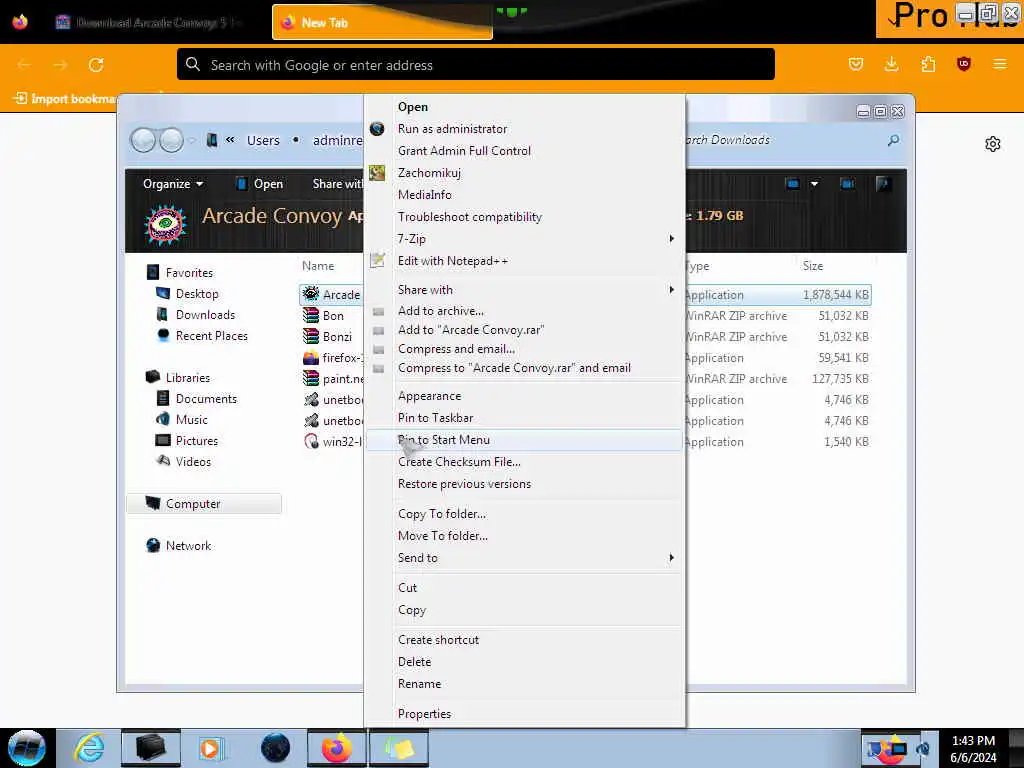Select Network in navigation pane
Screen dimensions: 1024x768
178,545
